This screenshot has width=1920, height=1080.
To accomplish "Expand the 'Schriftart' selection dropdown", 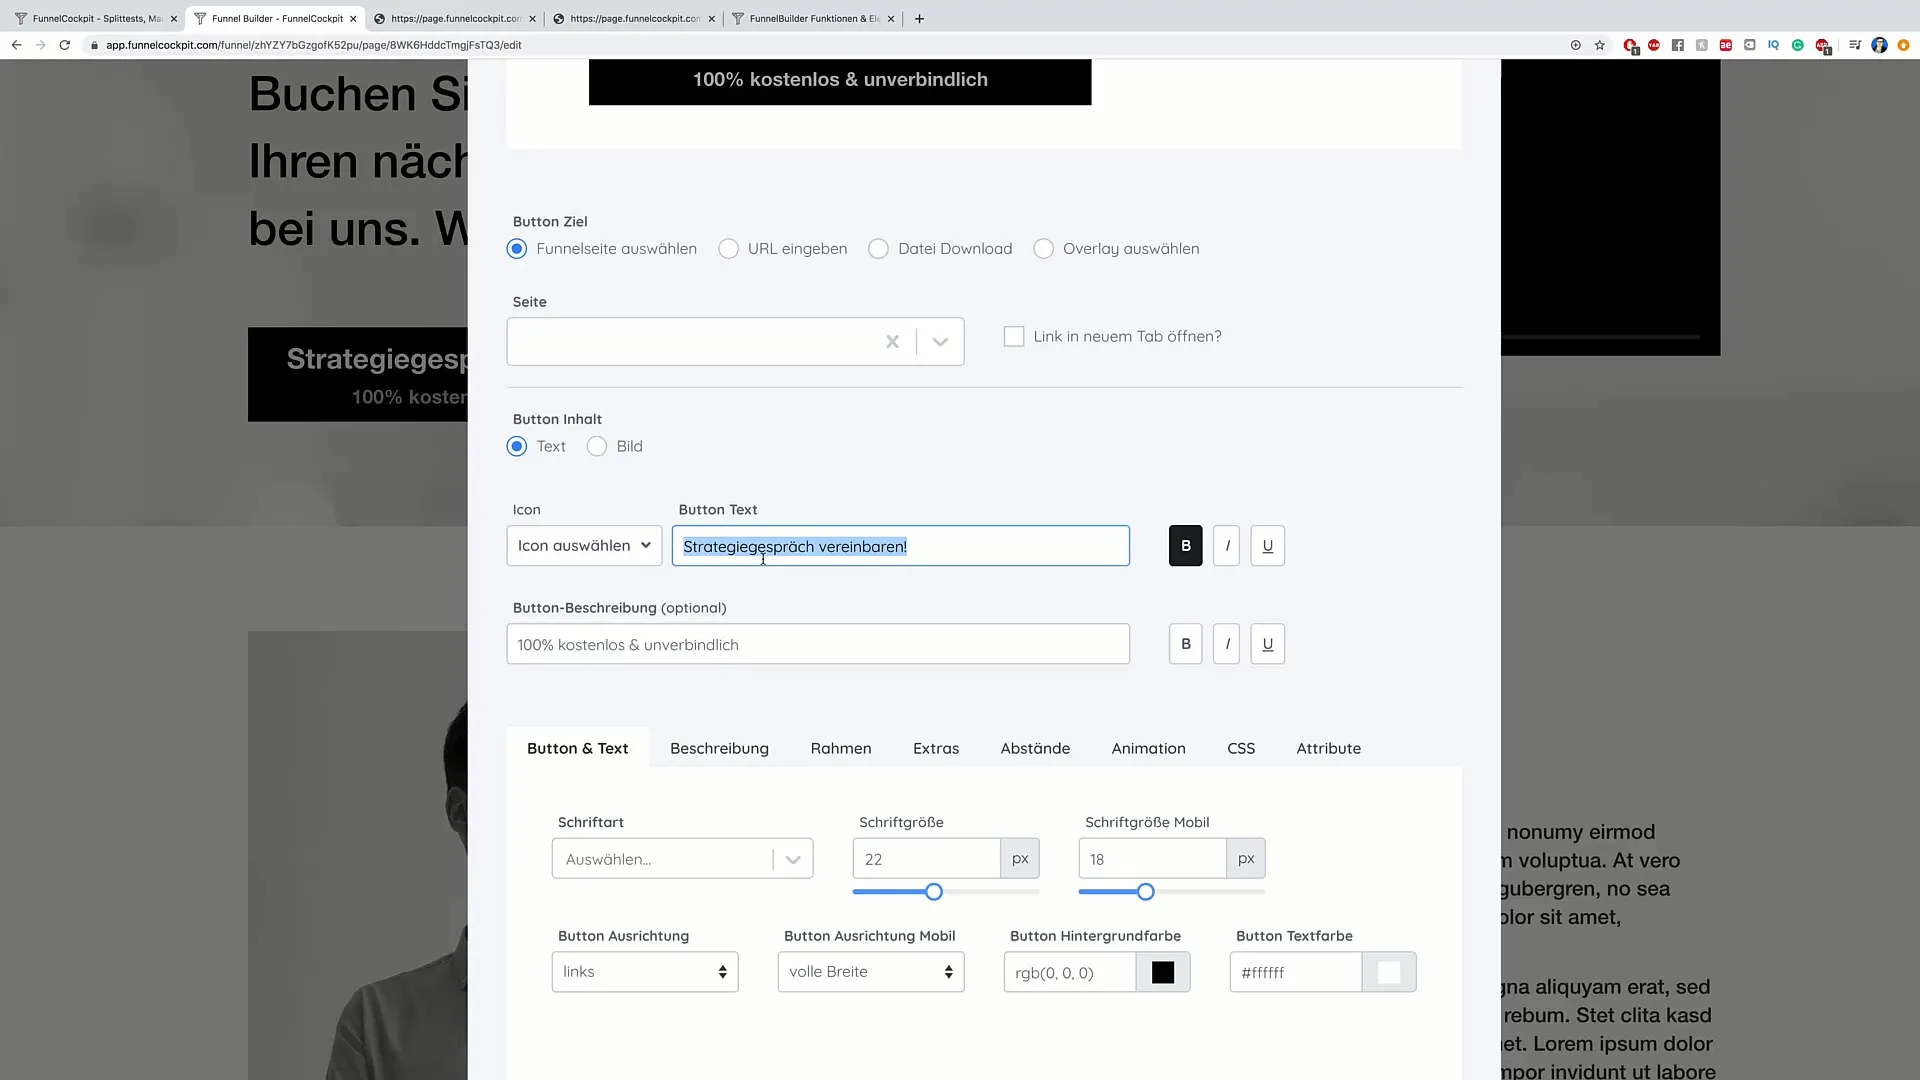I will [x=793, y=858].
